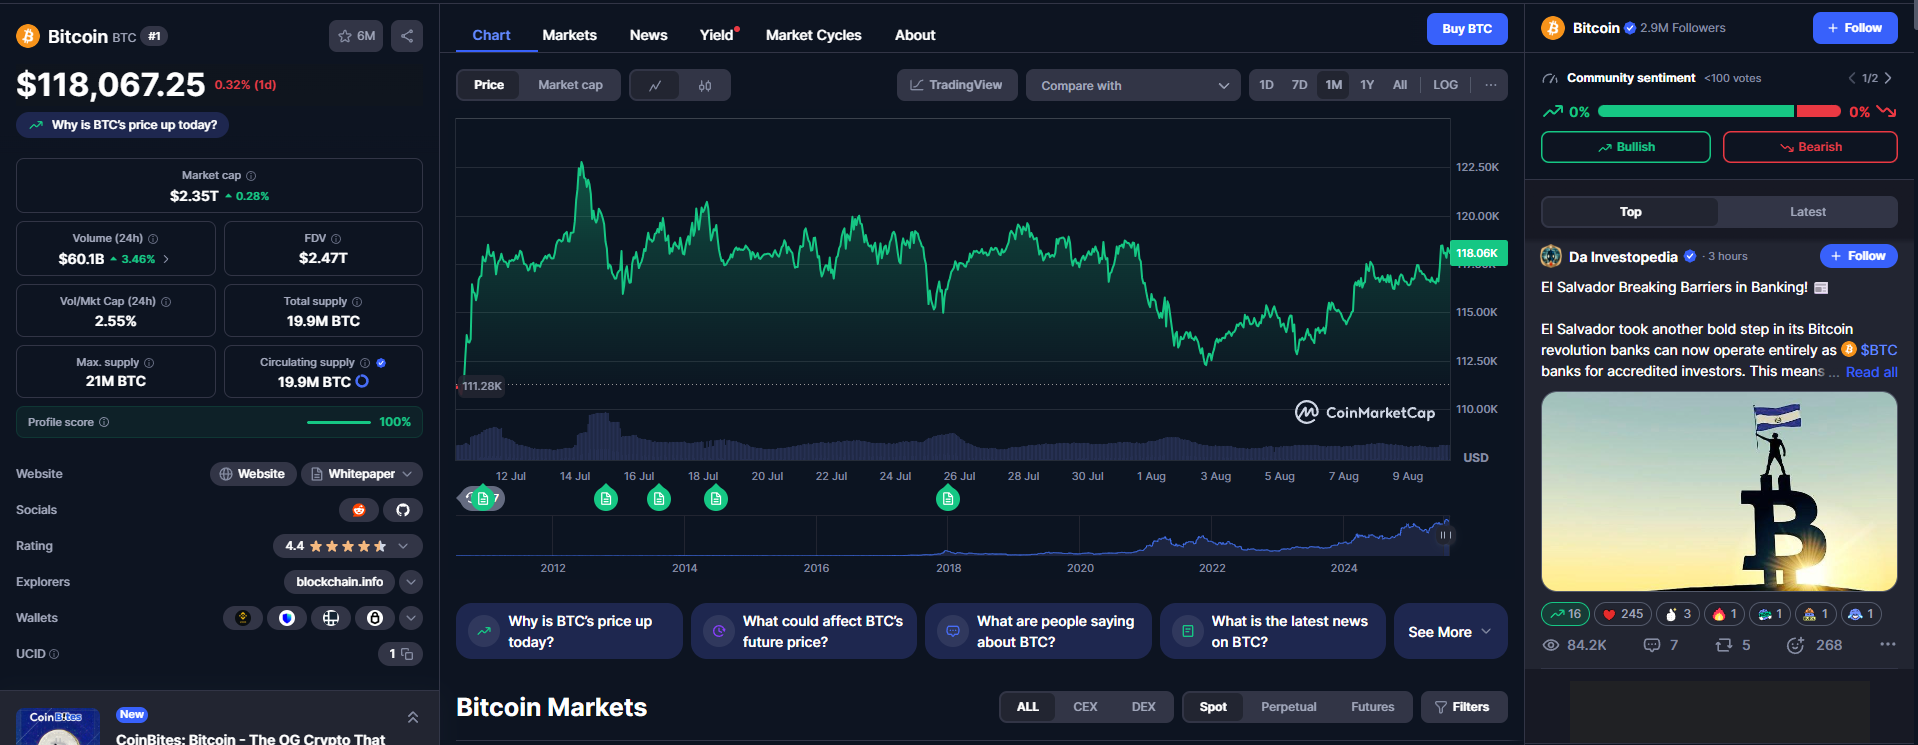Select All chart range
This screenshot has width=1918, height=745.
(x=1400, y=85)
